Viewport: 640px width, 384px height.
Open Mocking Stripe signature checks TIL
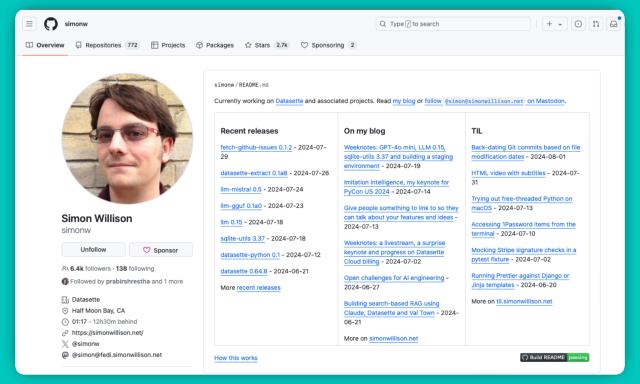point(524,255)
